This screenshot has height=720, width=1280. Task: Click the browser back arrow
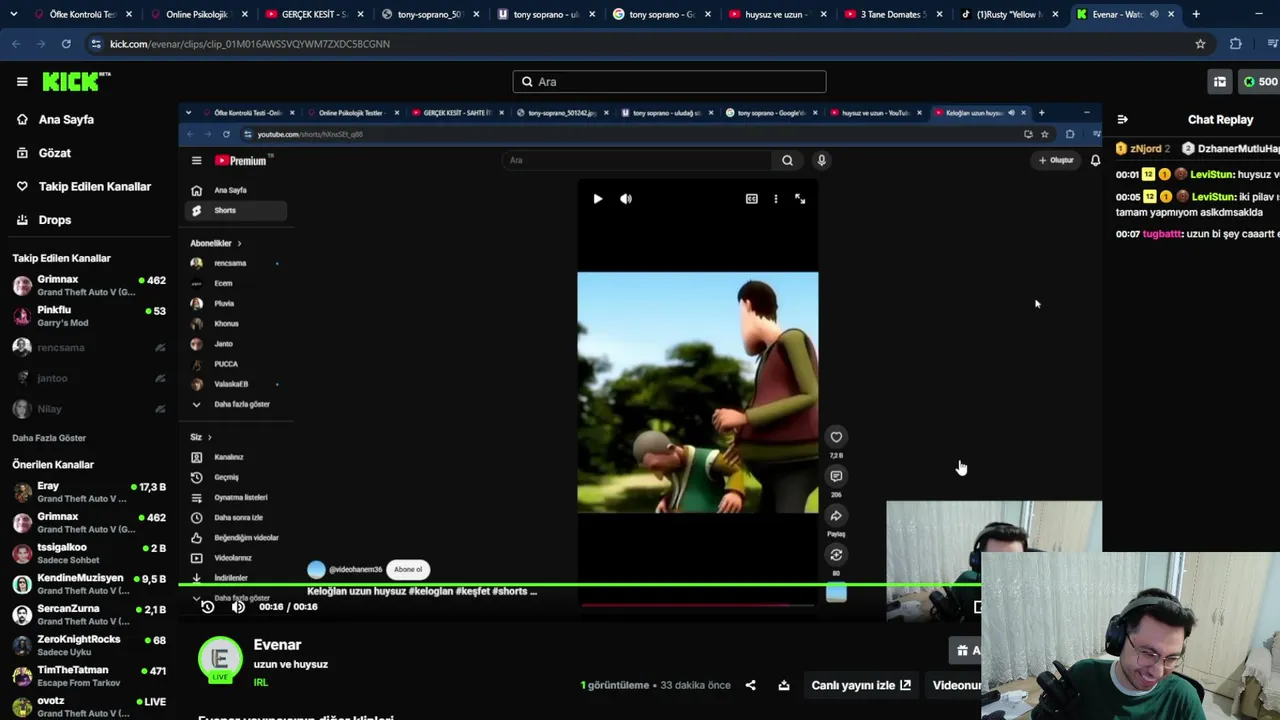click(x=16, y=44)
